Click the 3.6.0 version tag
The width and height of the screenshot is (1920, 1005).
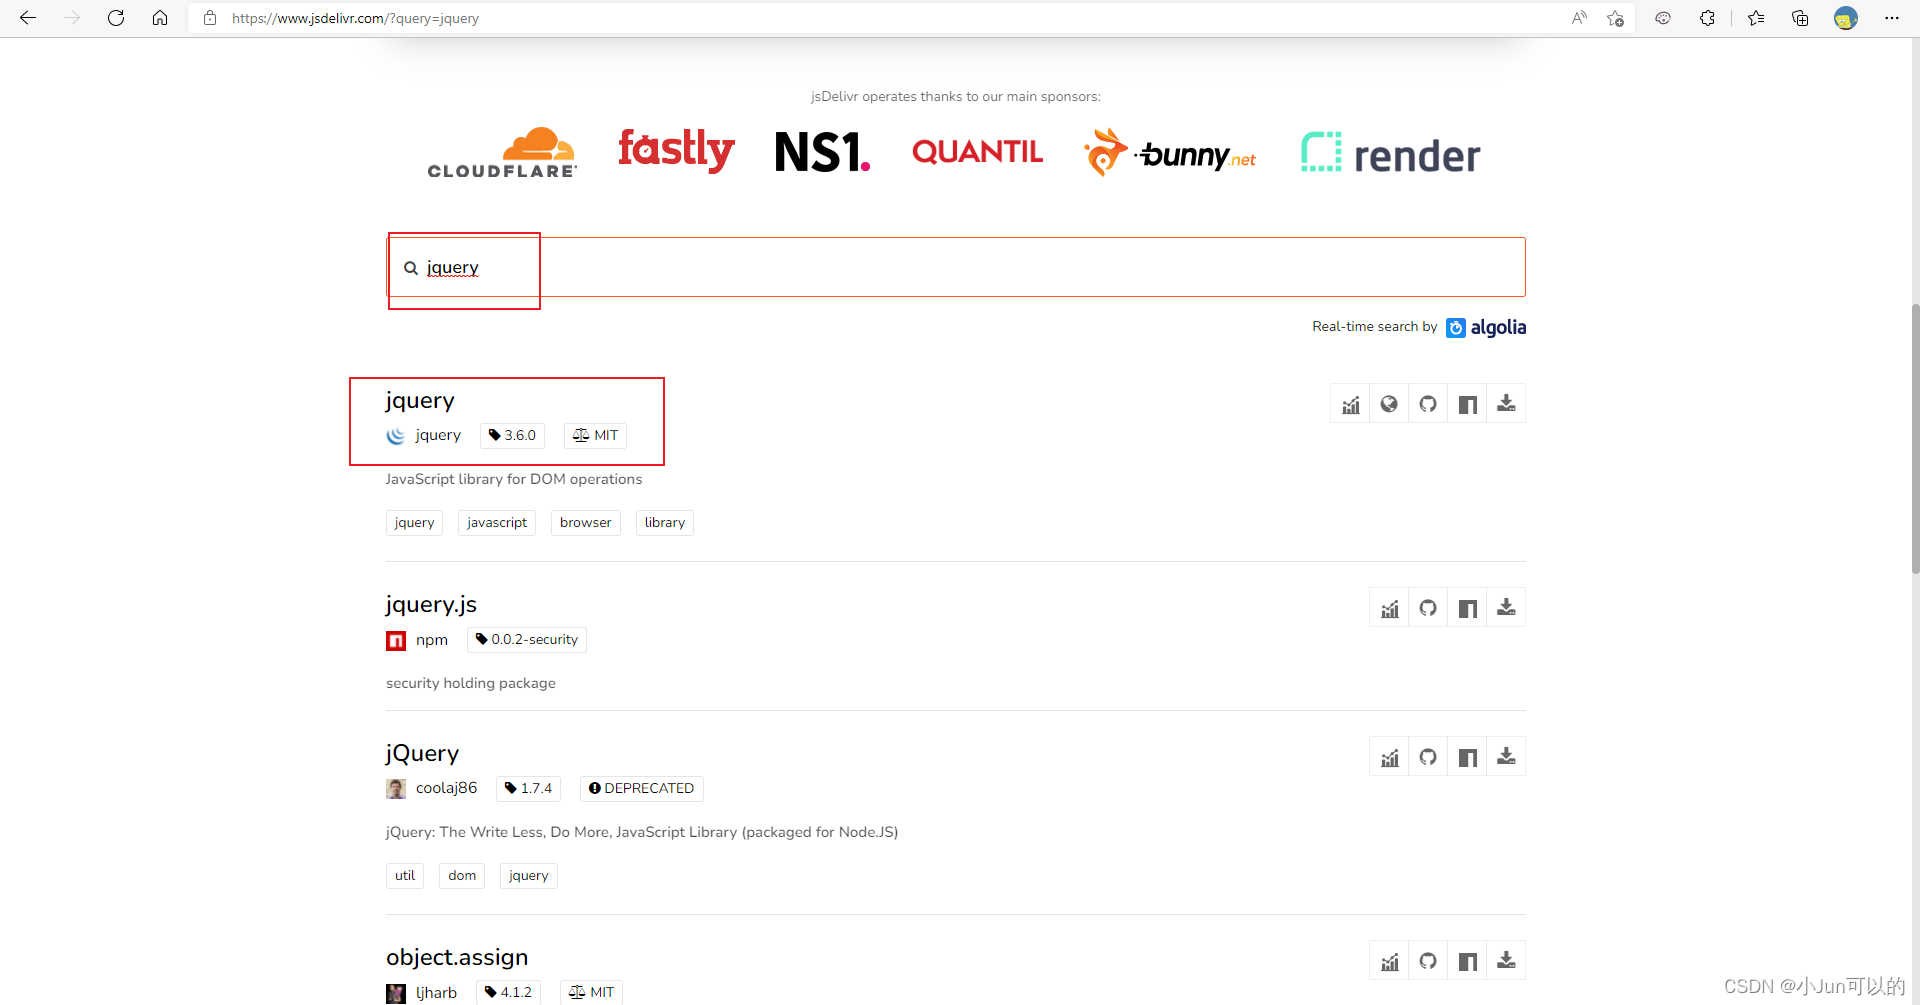click(512, 435)
